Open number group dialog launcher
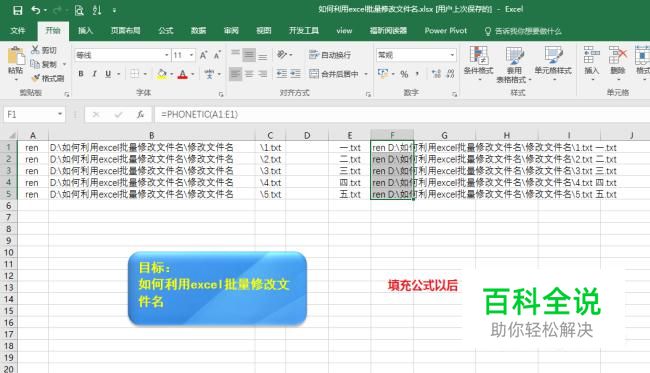Screen dimensions: 650x373 (x=455, y=95)
